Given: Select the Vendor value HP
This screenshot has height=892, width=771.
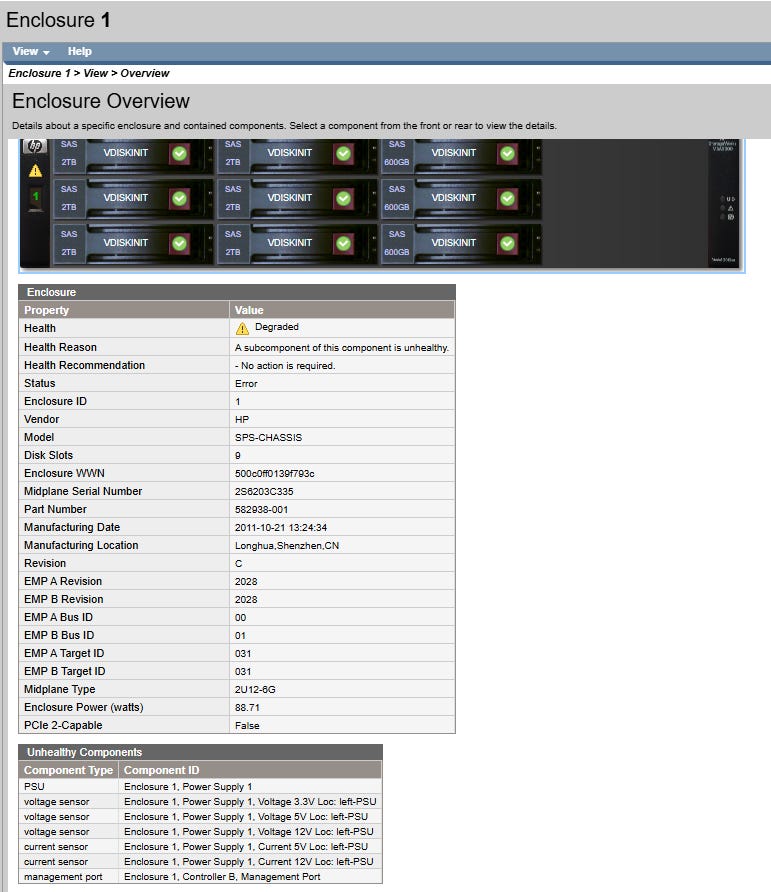Looking at the screenshot, I should pyautogui.click(x=242, y=420).
